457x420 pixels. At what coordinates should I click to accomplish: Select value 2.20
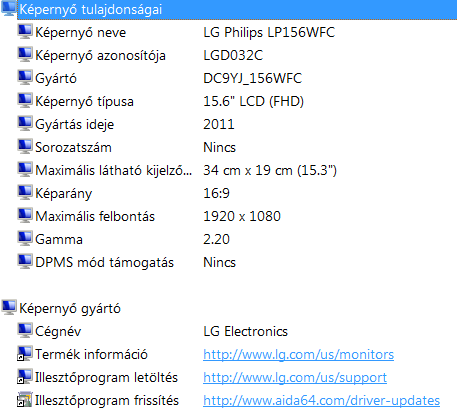click(216, 239)
